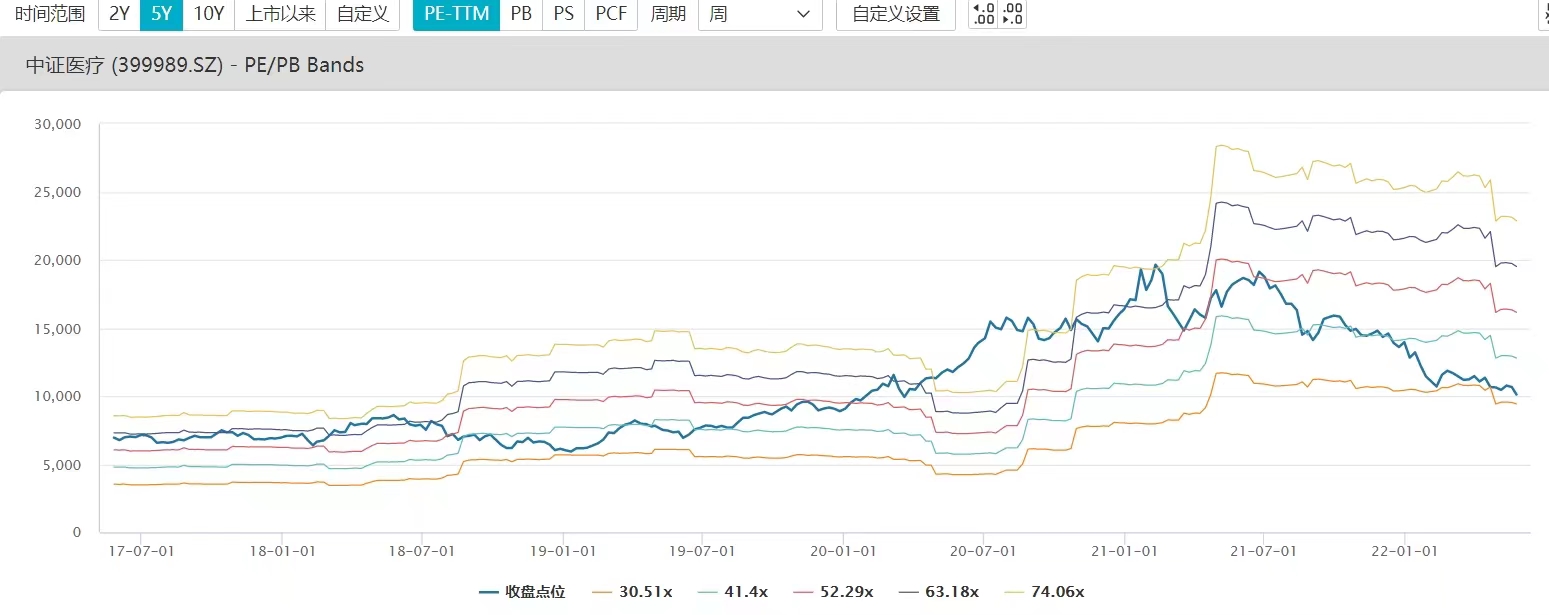
Task: Choose the 自定义 custom time range
Action: [363, 14]
